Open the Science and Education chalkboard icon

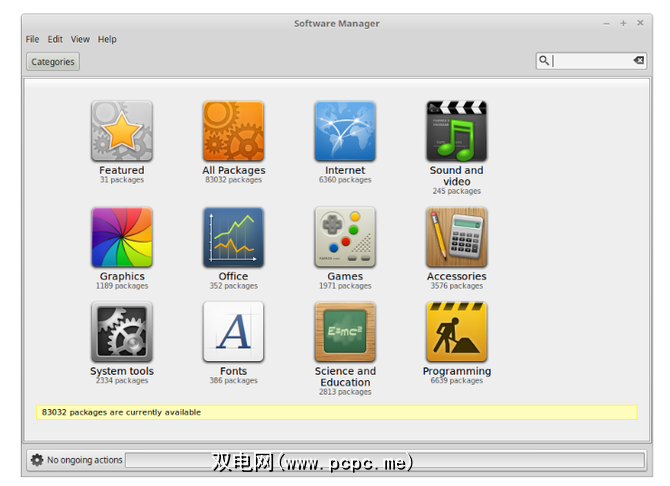345,332
